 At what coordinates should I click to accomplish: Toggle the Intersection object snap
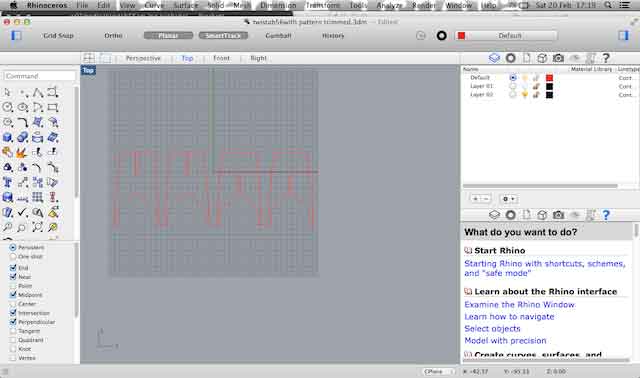click(x=13, y=313)
